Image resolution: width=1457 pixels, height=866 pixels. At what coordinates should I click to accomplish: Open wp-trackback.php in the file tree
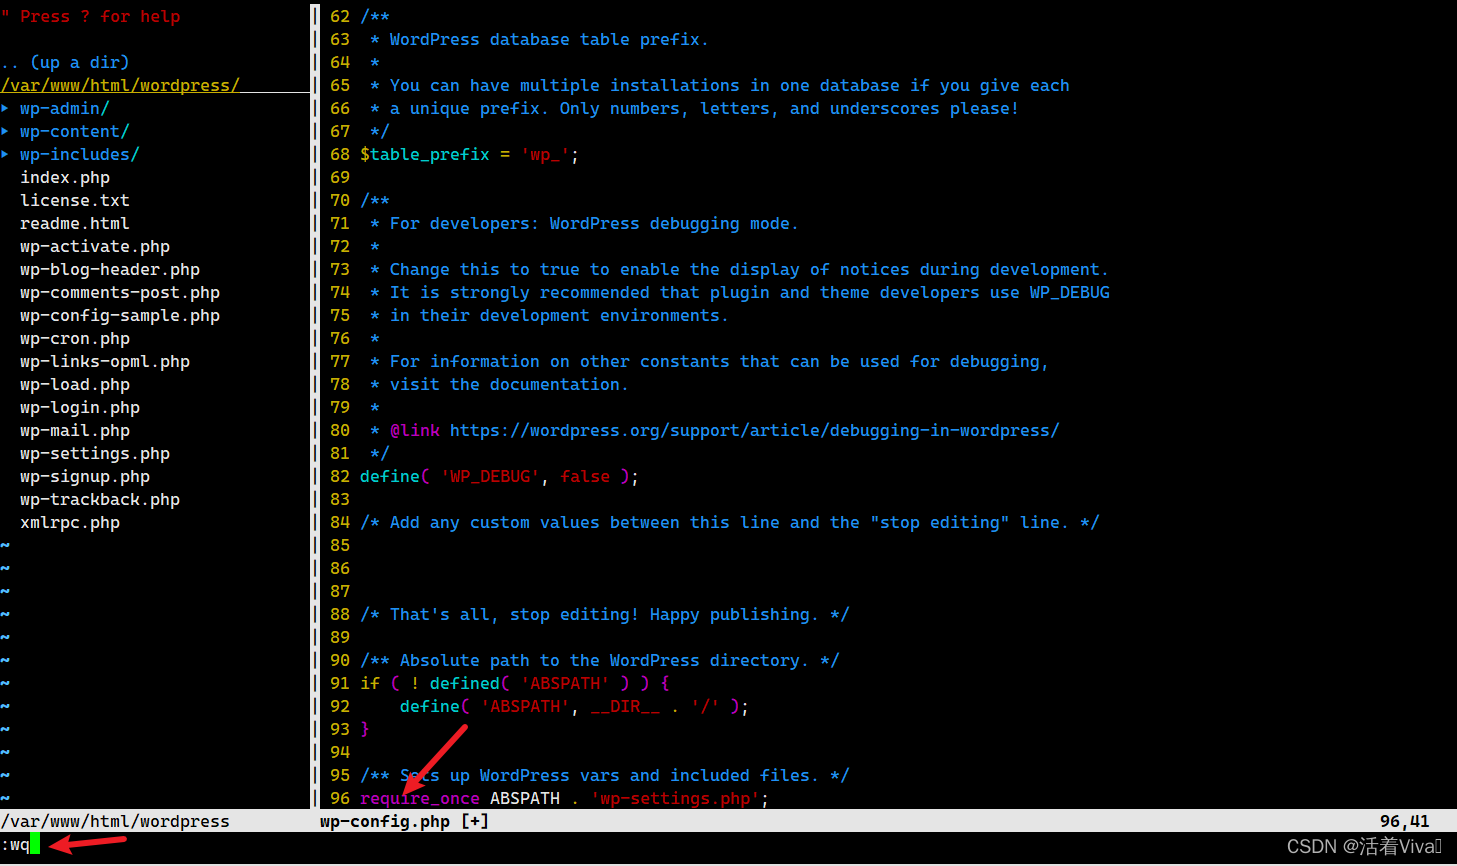[100, 499]
